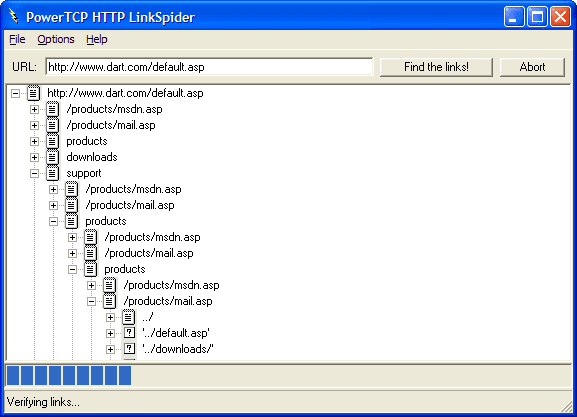Click the page icon of the root default.asp node

[33, 93]
